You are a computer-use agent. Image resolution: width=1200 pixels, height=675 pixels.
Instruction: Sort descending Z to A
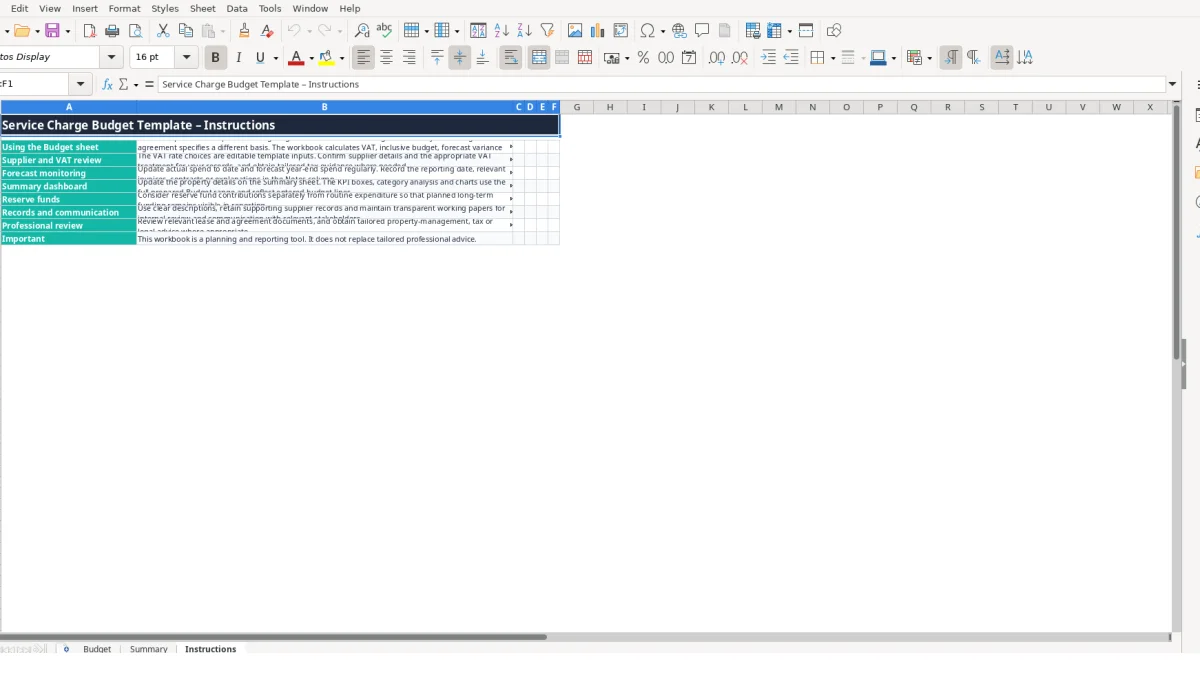(524, 31)
